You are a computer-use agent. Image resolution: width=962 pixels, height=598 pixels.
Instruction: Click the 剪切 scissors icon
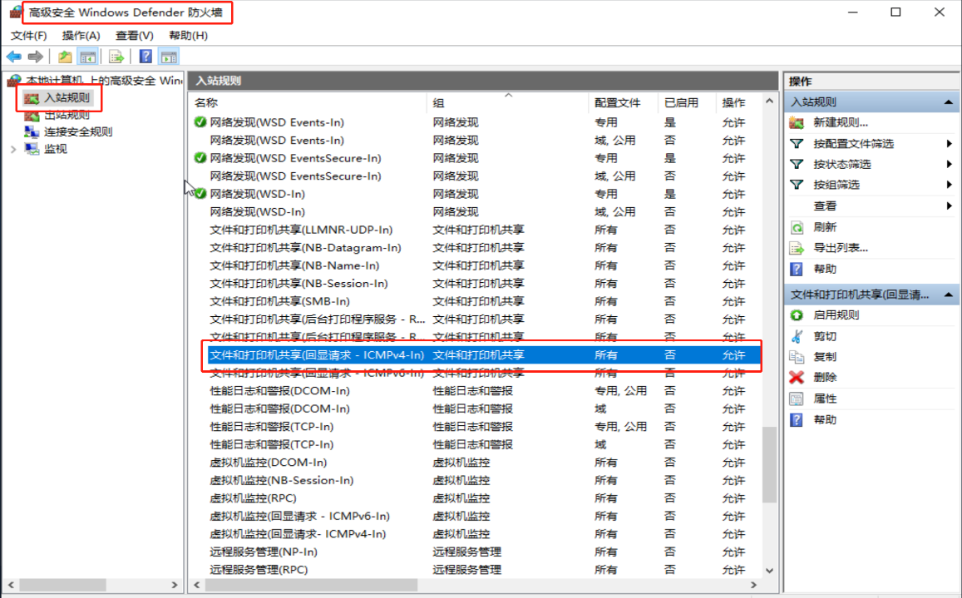coord(796,336)
